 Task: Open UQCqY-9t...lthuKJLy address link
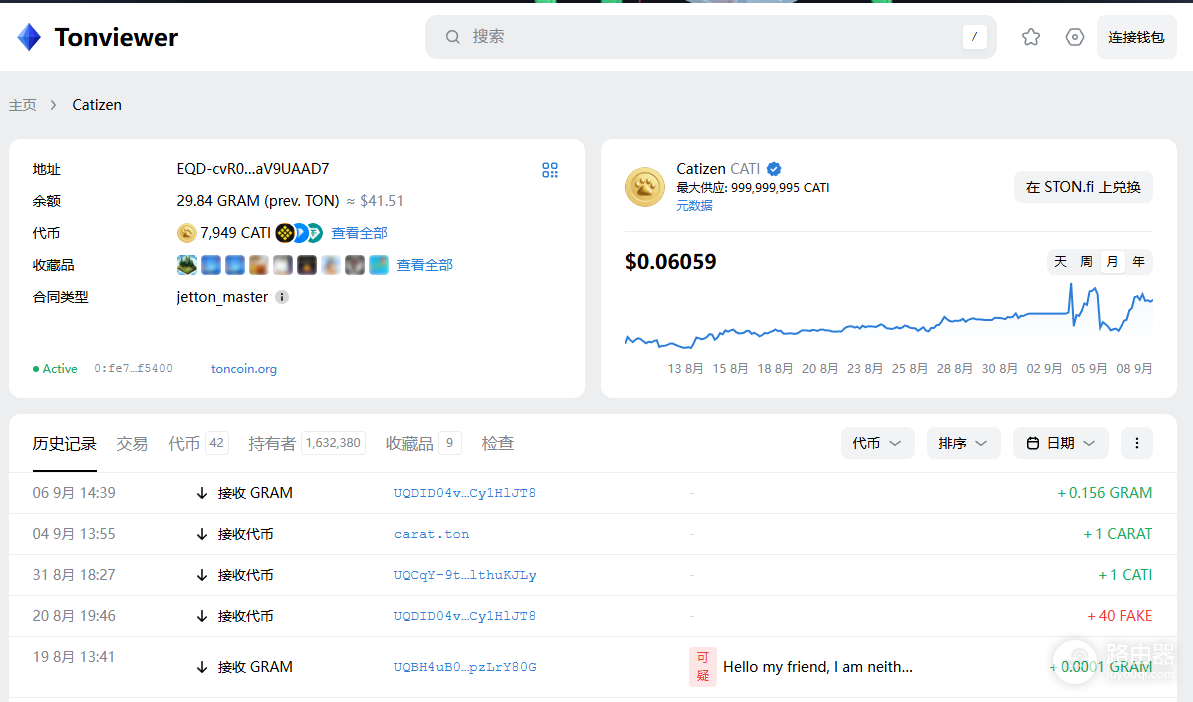point(465,575)
